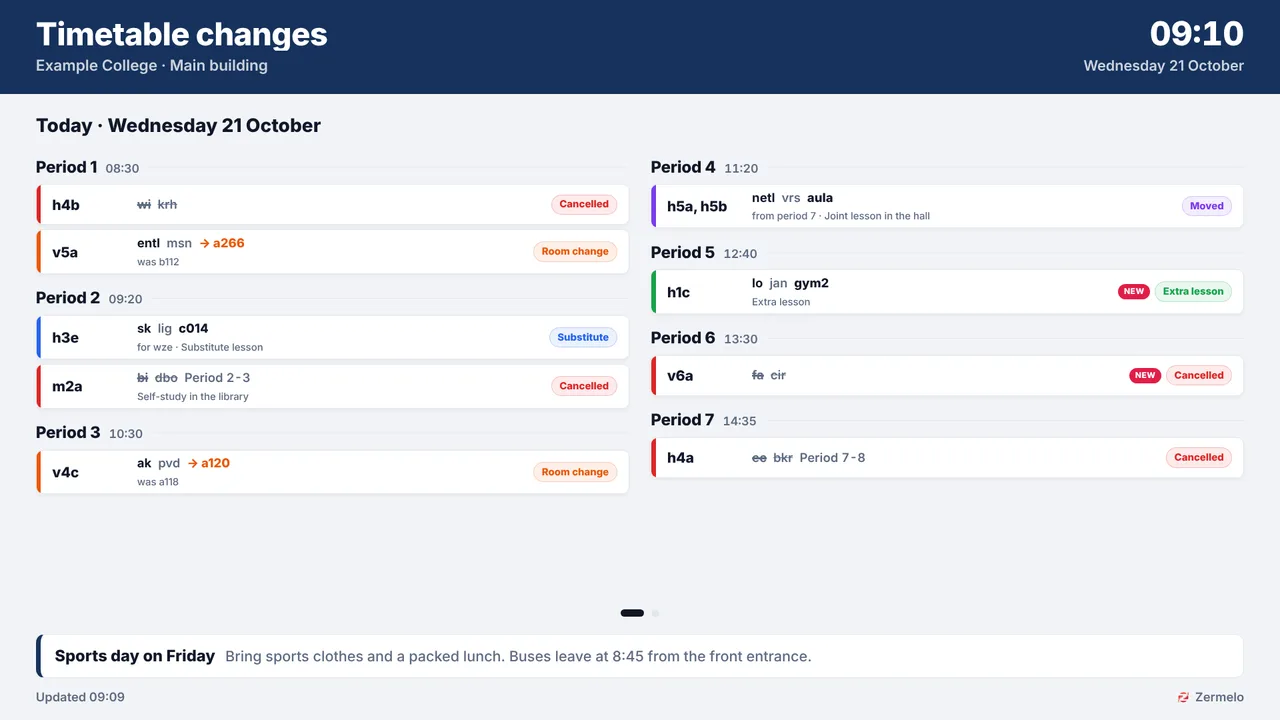Click the Moved badge for h5a, h5b
The image size is (1280, 720).
coord(1207,206)
